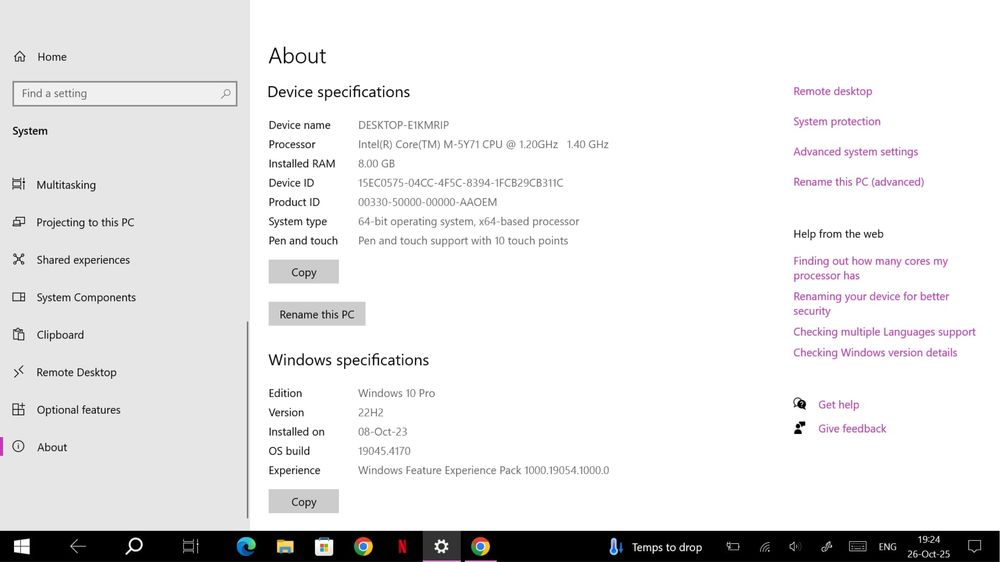Open Finding out how many cores link
The width and height of the screenshot is (1000, 562).
[870, 268]
